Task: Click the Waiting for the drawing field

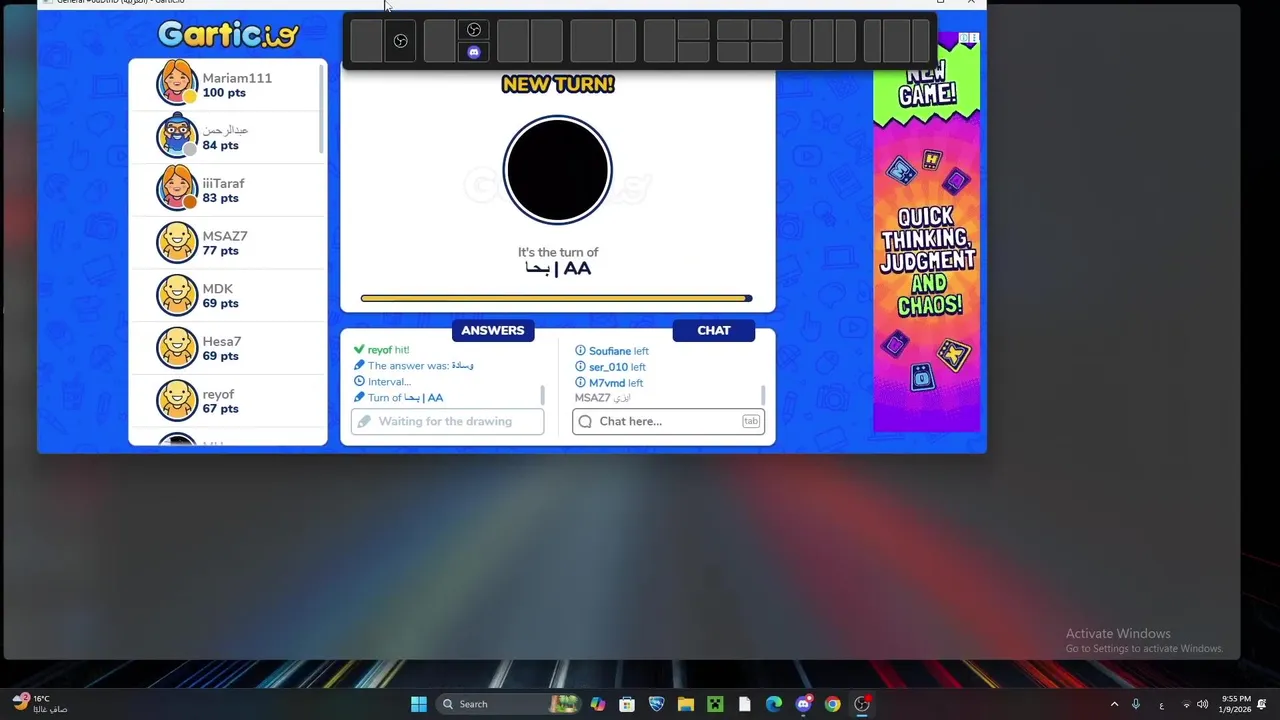Action: (447, 421)
